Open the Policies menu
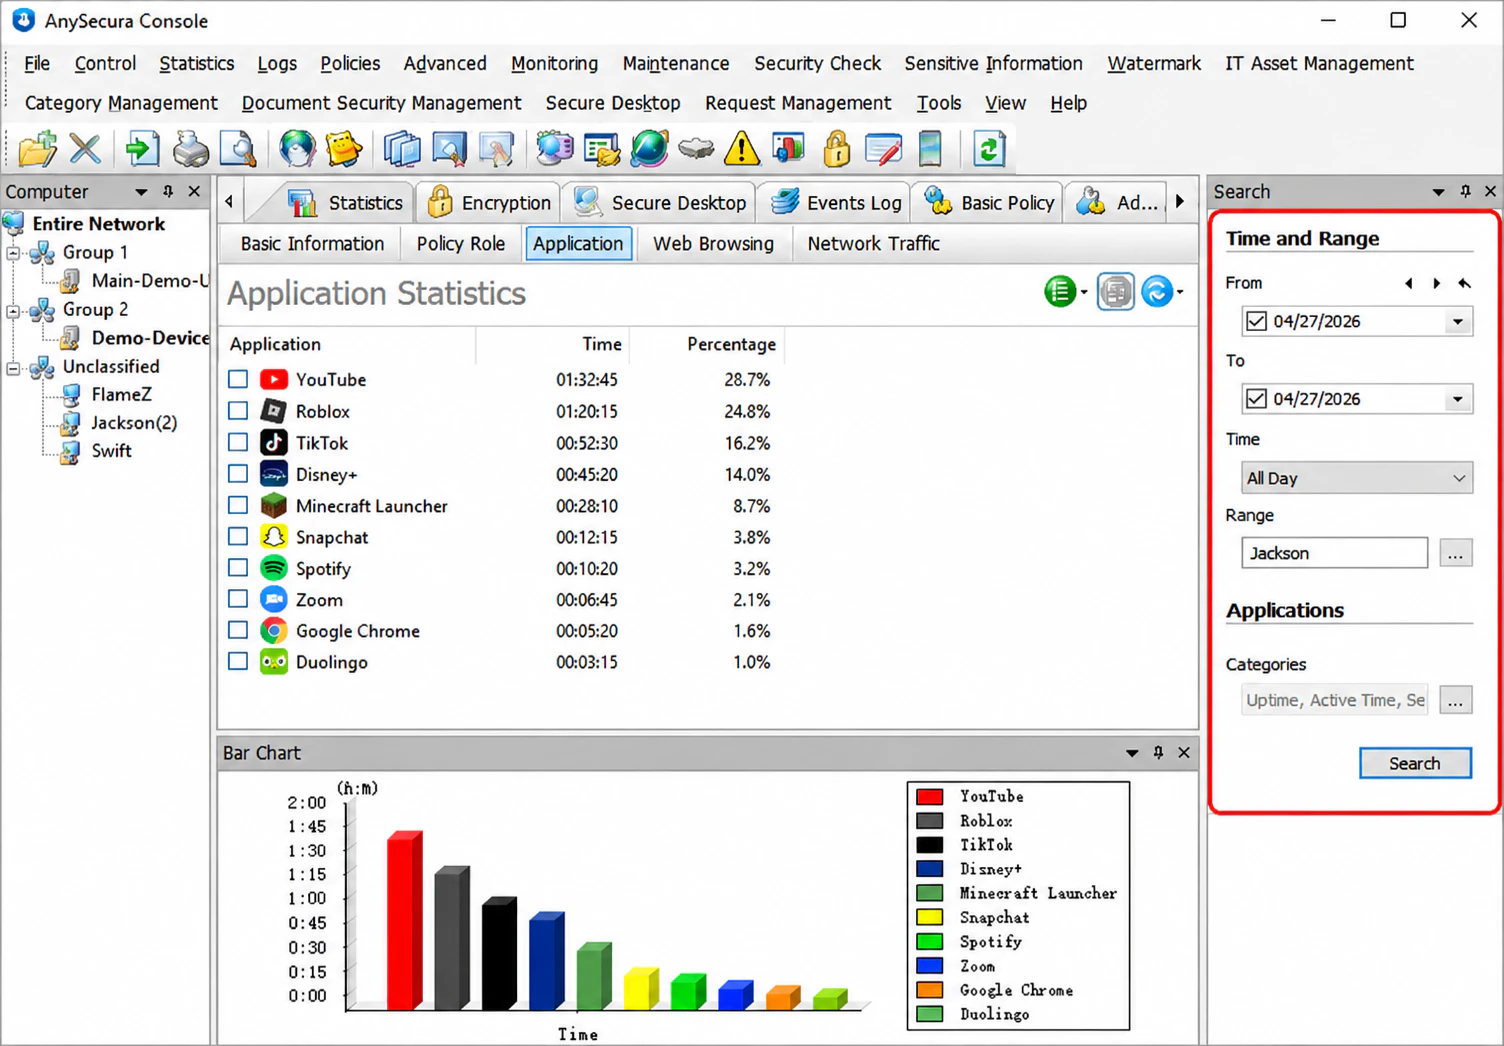Image resolution: width=1504 pixels, height=1046 pixels. coord(350,63)
